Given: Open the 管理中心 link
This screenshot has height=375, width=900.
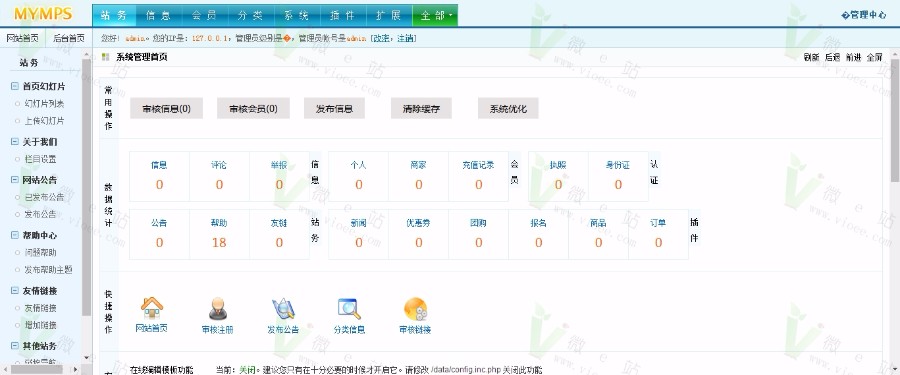Looking at the screenshot, I should pos(864,16).
